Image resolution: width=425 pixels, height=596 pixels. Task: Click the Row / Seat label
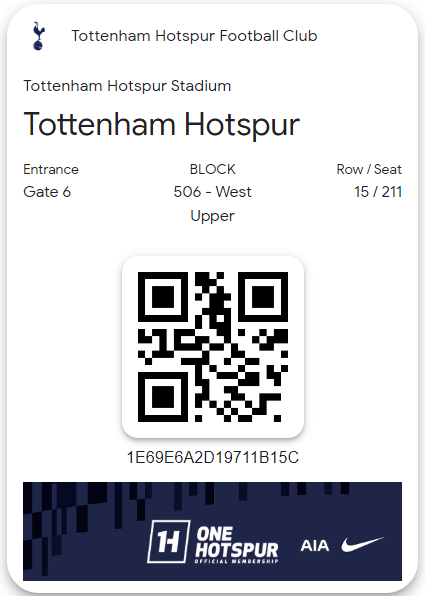369,169
